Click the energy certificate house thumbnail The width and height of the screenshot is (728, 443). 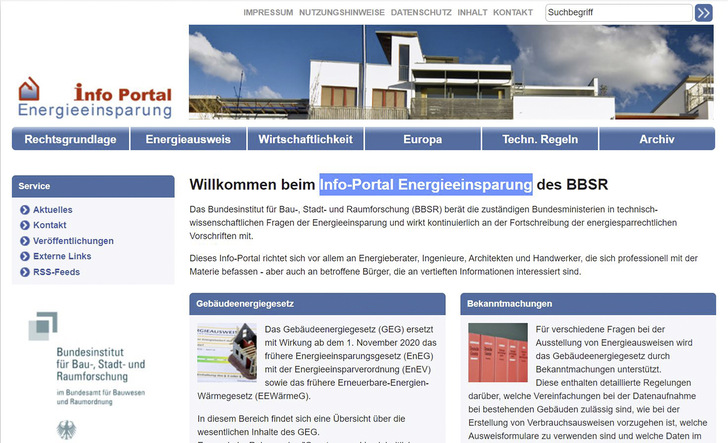click(x=227, y=352)
